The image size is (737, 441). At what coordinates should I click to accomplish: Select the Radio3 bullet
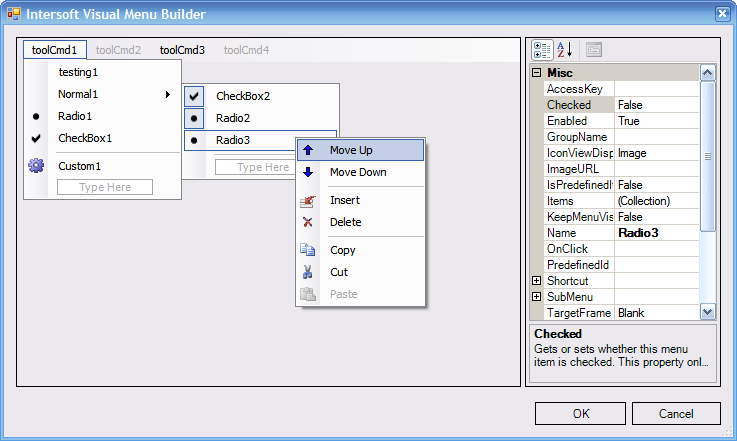(194, 140)
